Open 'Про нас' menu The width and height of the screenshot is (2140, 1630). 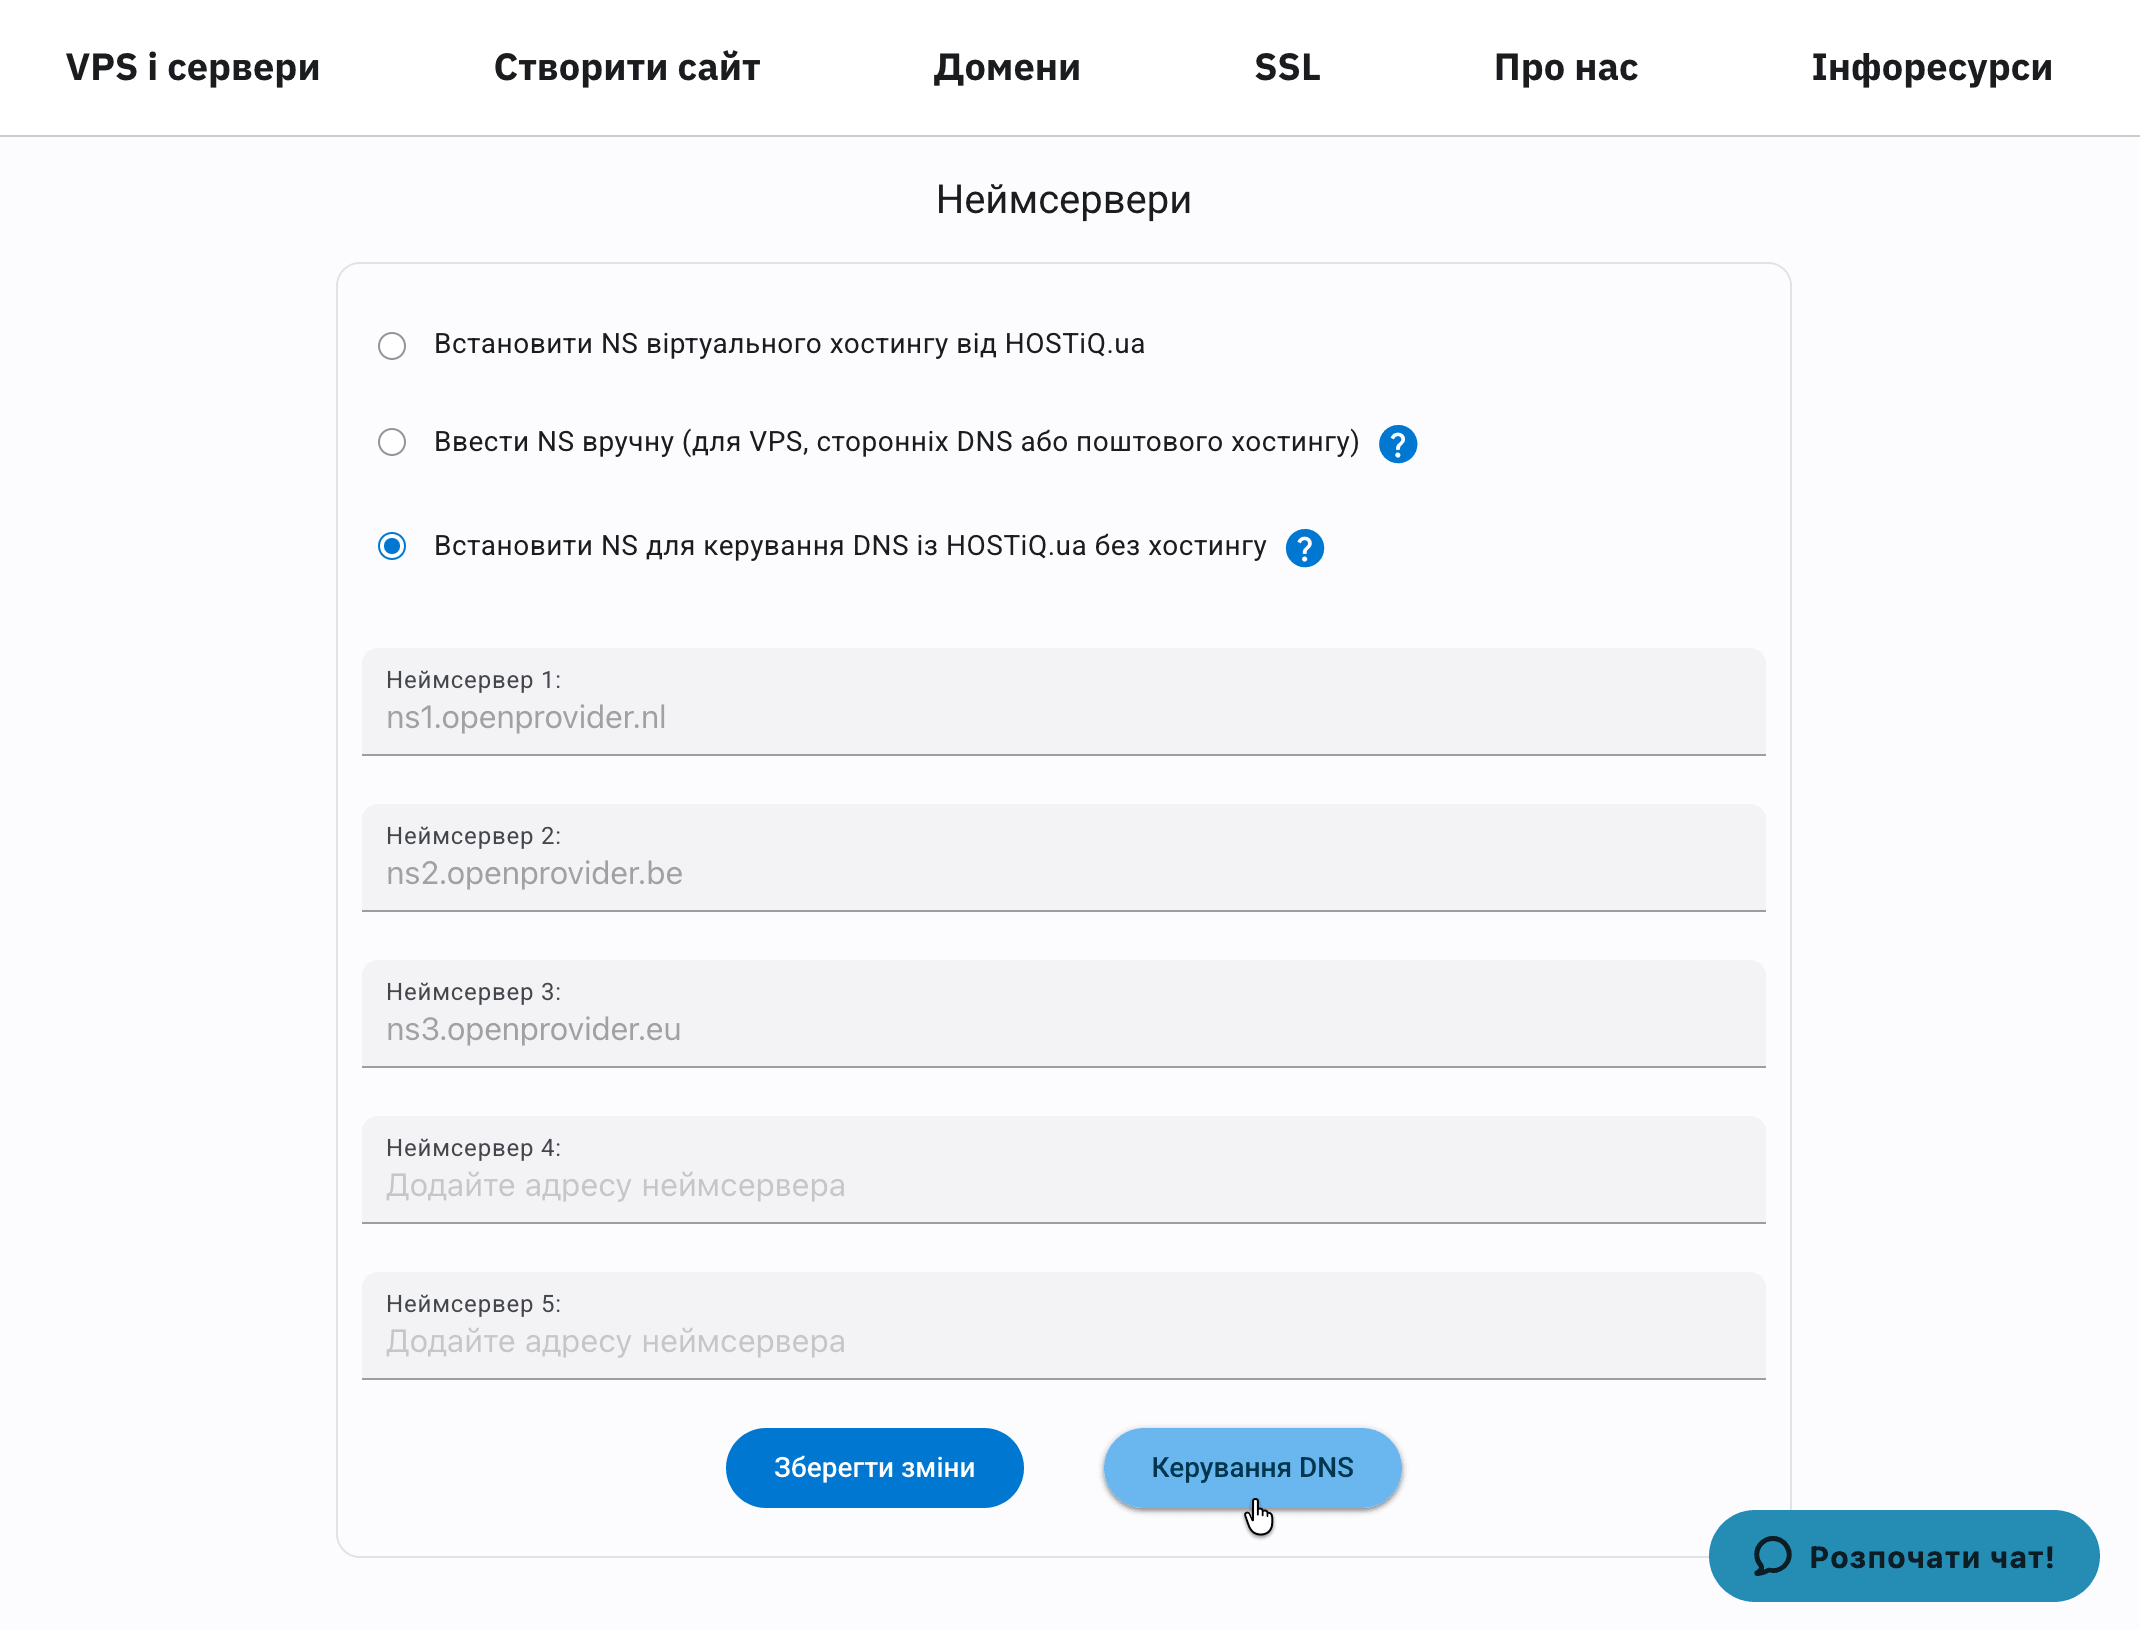(1566, 67)
